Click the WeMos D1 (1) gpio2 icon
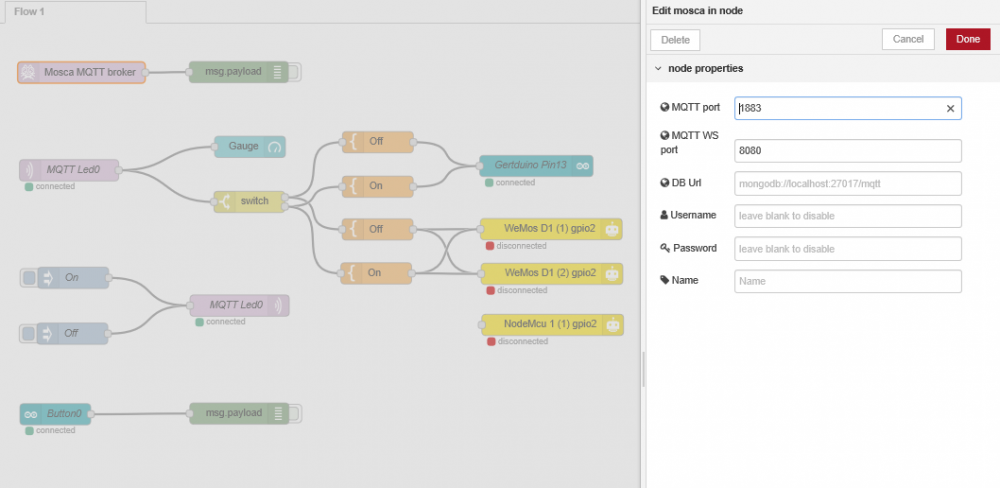The width and height of the screenshot is (1000, 488). [612, 228]
